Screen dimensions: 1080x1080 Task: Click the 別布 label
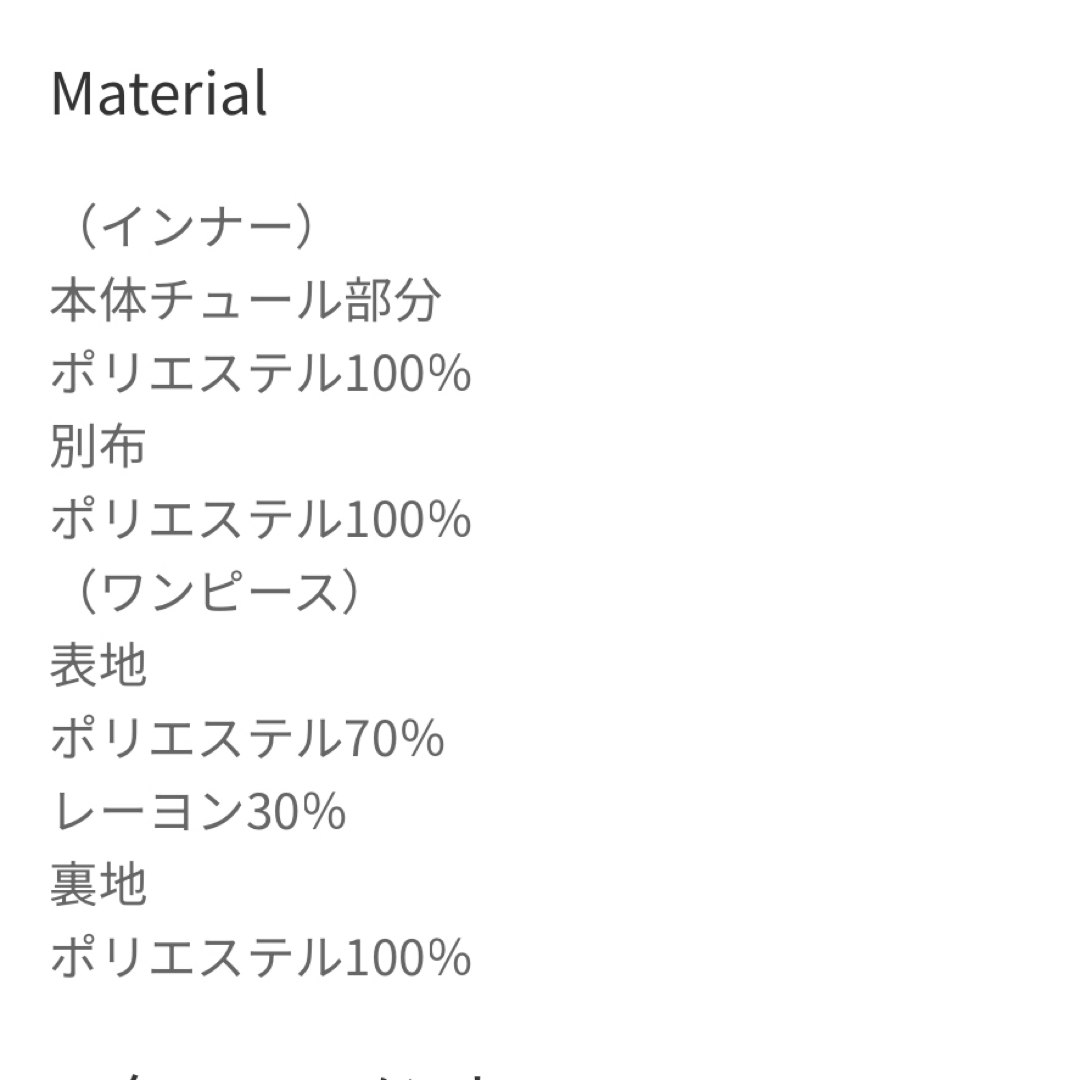(x=98, y=446)
